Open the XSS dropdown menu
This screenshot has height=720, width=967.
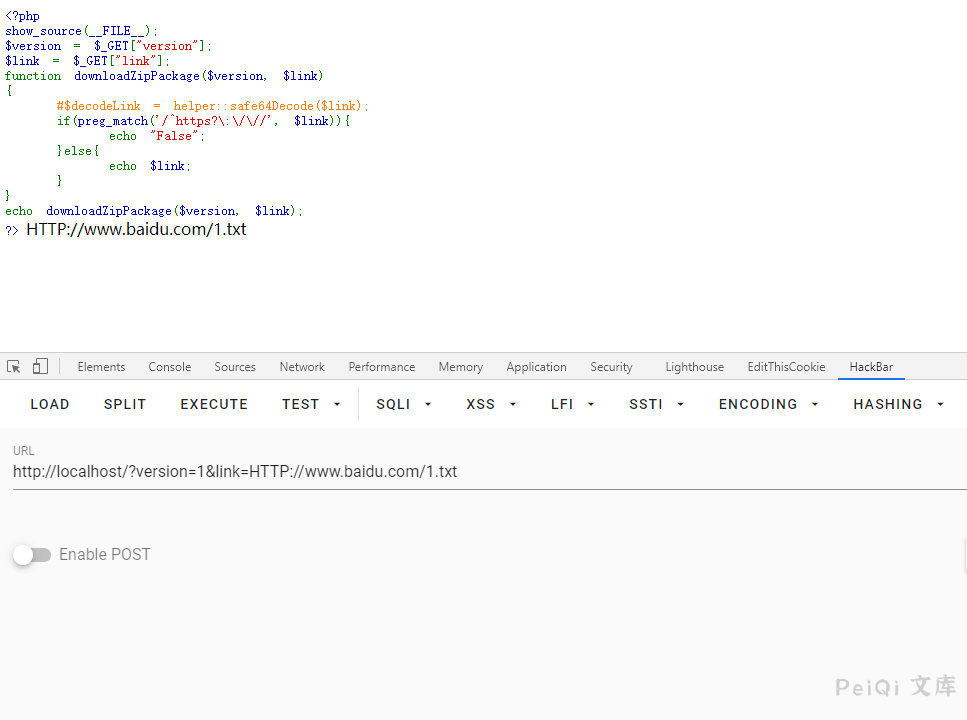491,404
